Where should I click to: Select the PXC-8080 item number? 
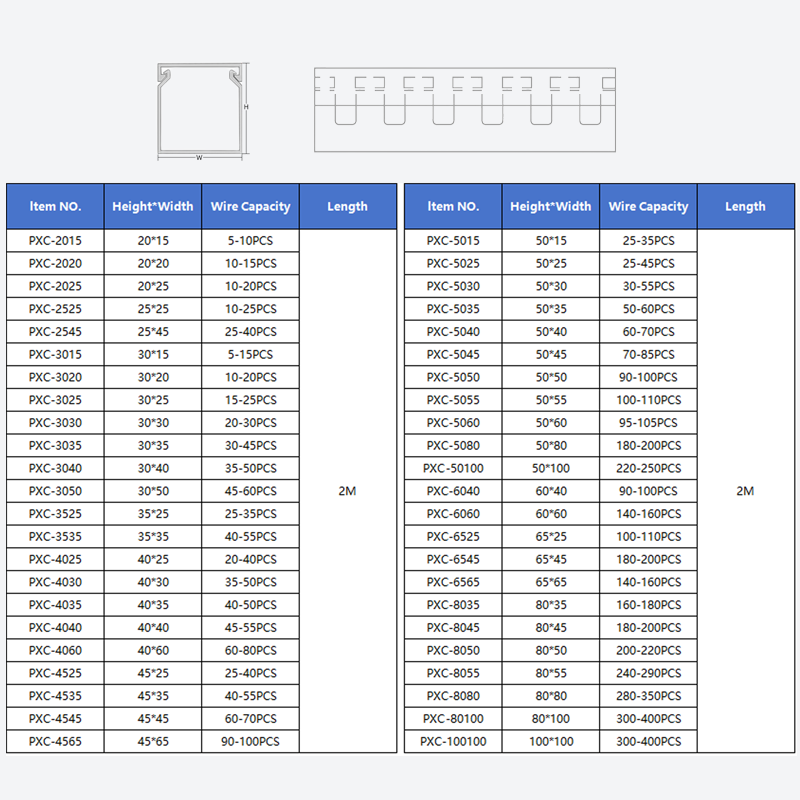[x=453, y=696]
